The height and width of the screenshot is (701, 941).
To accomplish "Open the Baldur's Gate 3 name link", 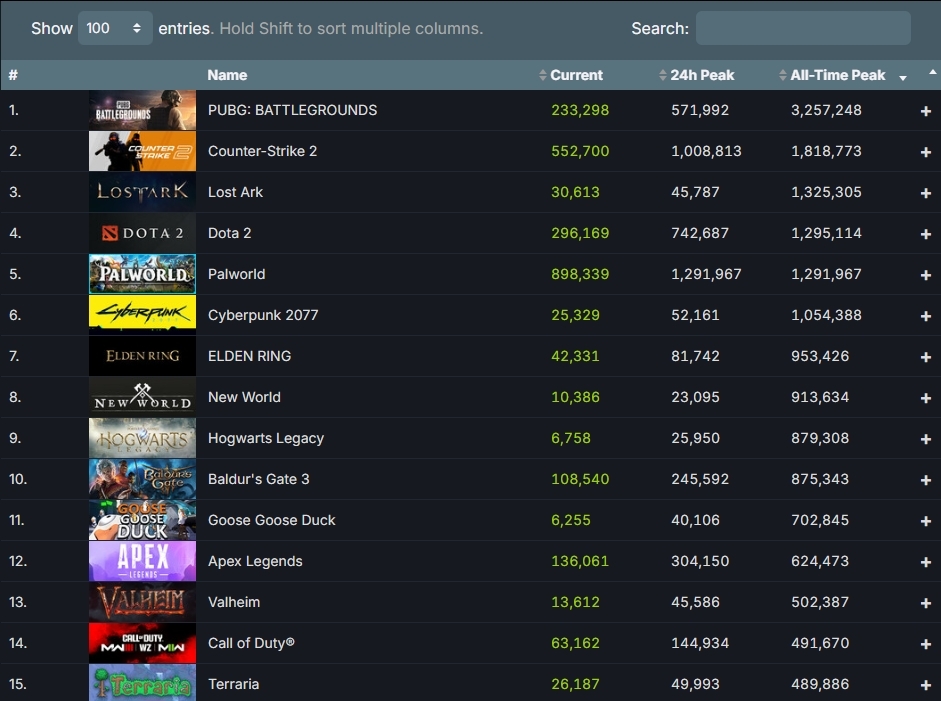I will (x=258, y=479).
